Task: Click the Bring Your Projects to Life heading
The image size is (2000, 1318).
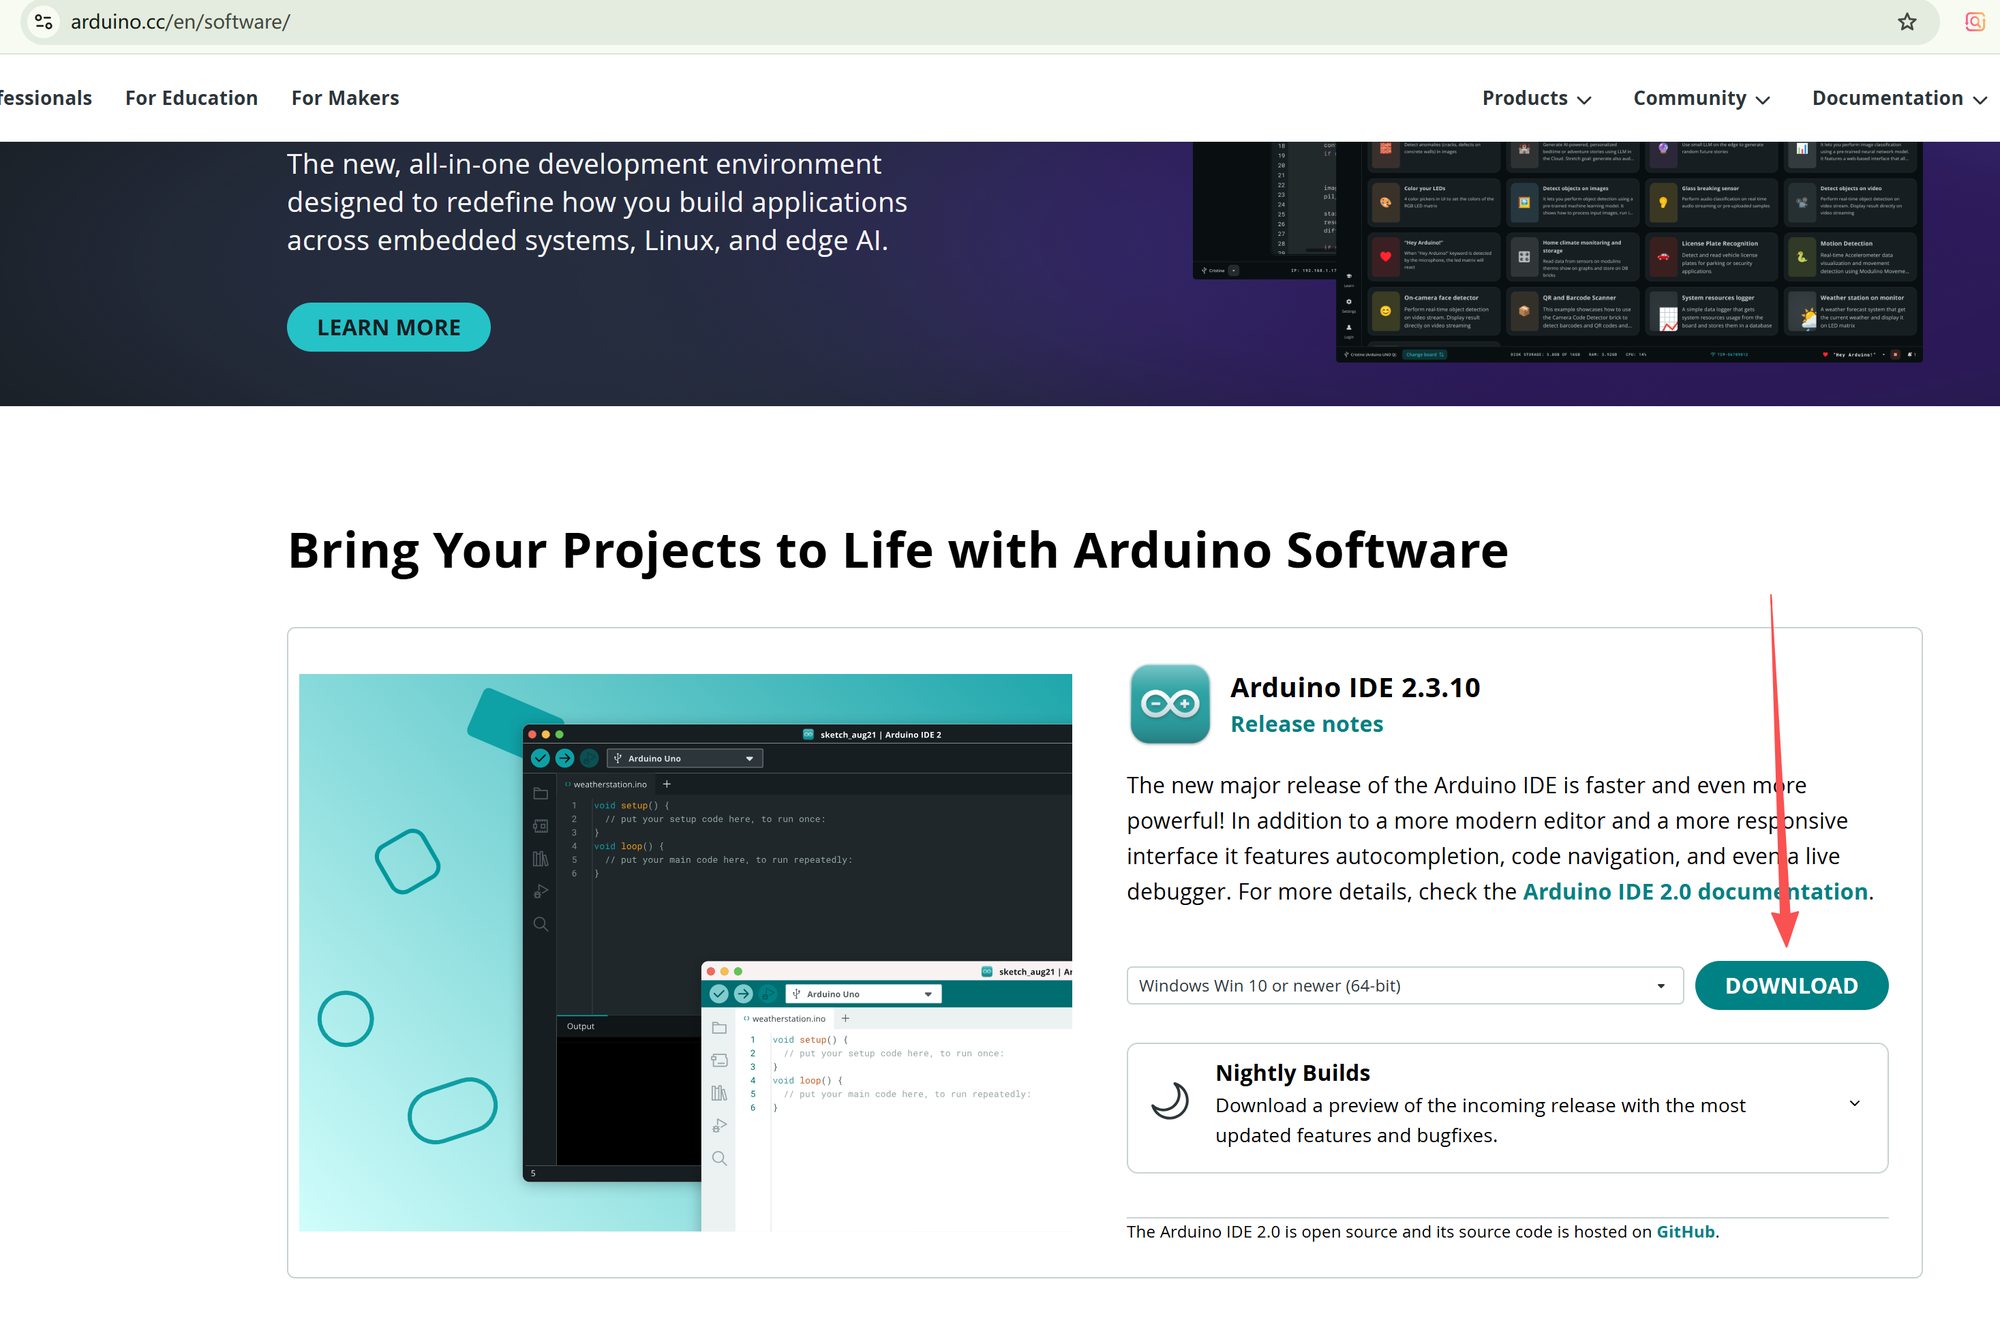Action: click(x=898, y=550)
